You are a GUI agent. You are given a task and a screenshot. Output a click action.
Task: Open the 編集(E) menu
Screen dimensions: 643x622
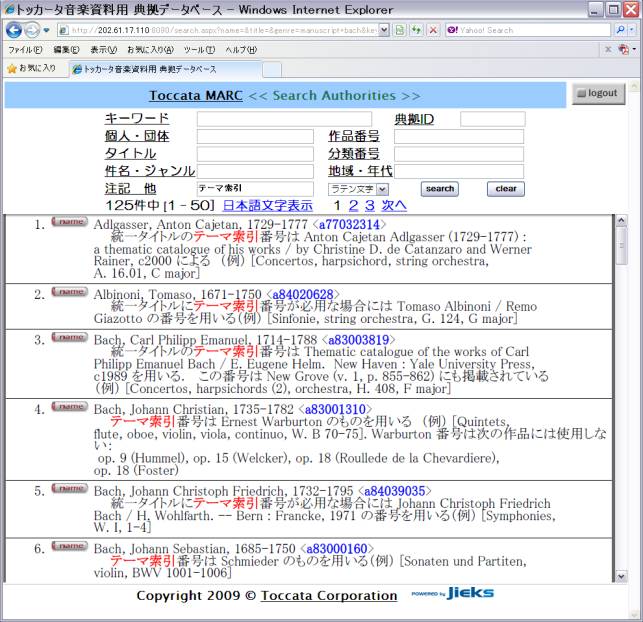[x=66, y=50]
